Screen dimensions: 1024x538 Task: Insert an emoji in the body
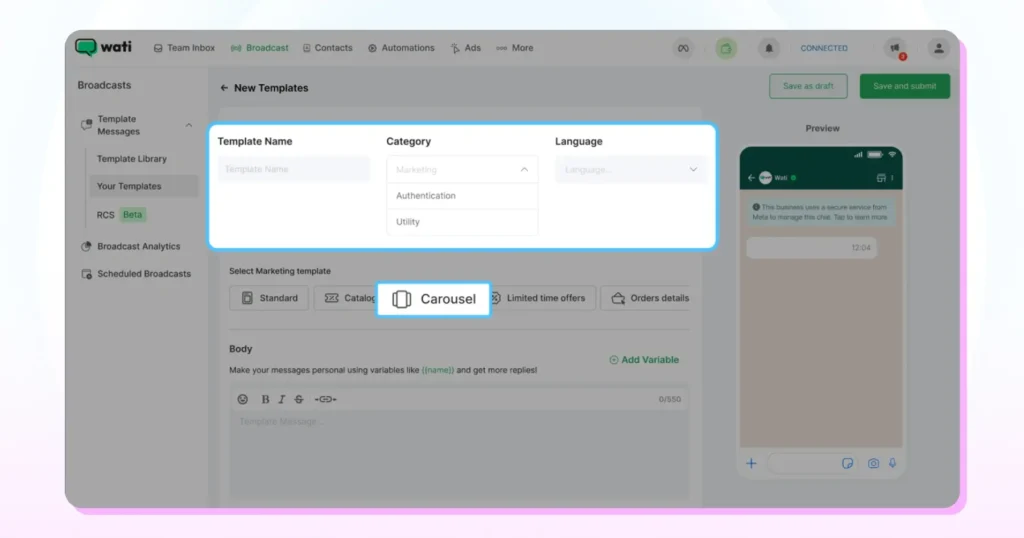click(242, 399)
